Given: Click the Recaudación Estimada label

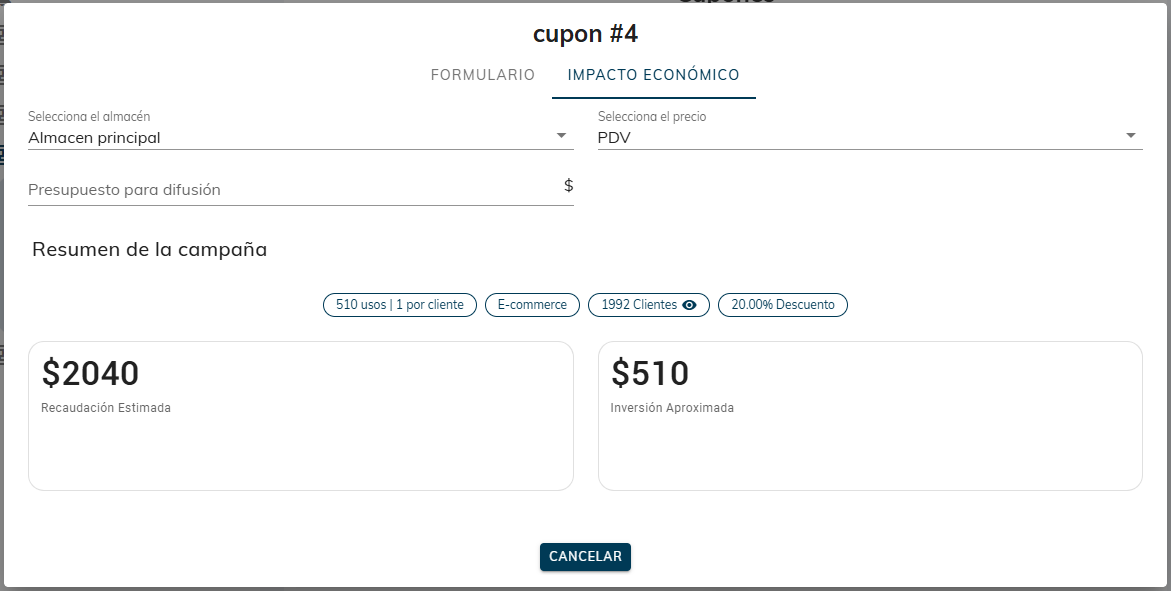Looking at the screenshot, I should click(x=106, y=408).
